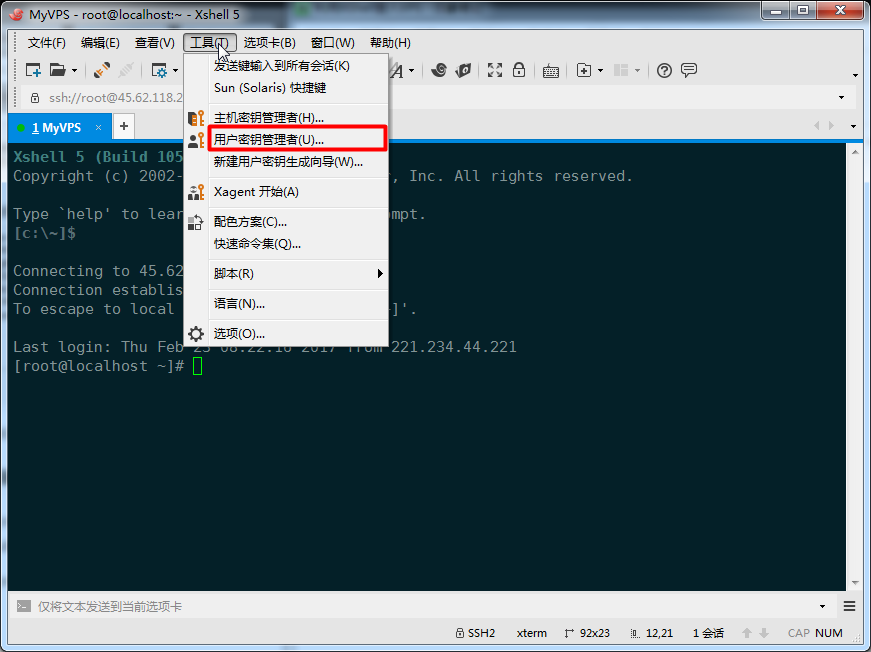Image resolution: width=871 pixels, height=652 pixels.
Task: Click the address bar lock icon
Action: click(35, 98)
